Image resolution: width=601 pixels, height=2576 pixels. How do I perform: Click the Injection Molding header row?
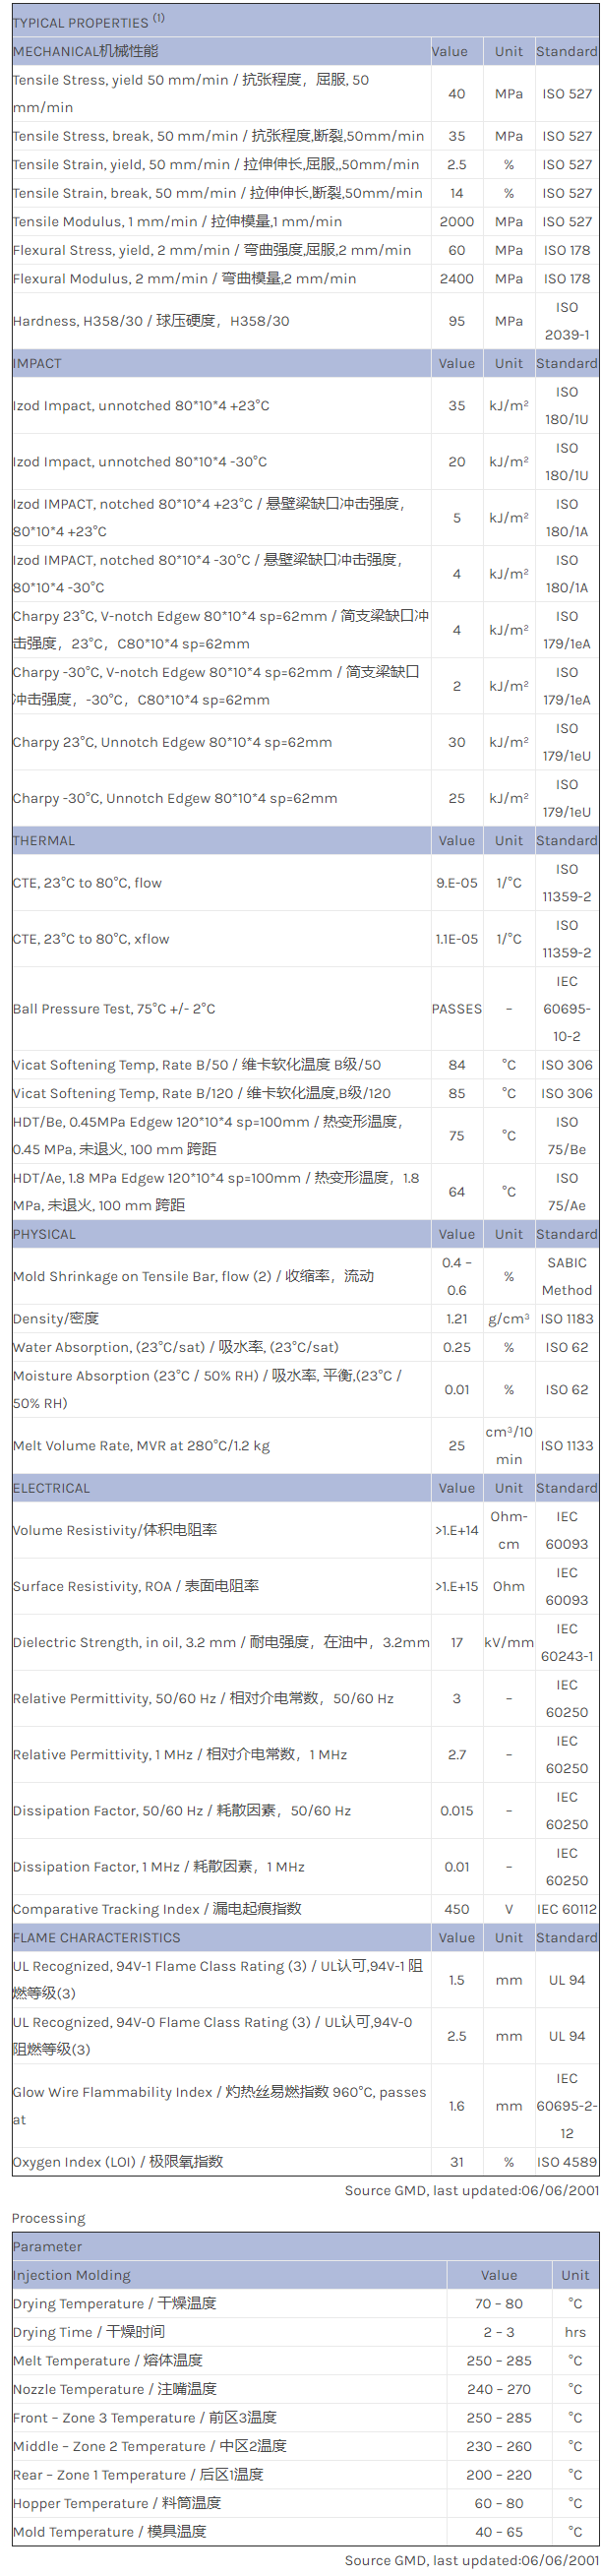click(306, 2274)
